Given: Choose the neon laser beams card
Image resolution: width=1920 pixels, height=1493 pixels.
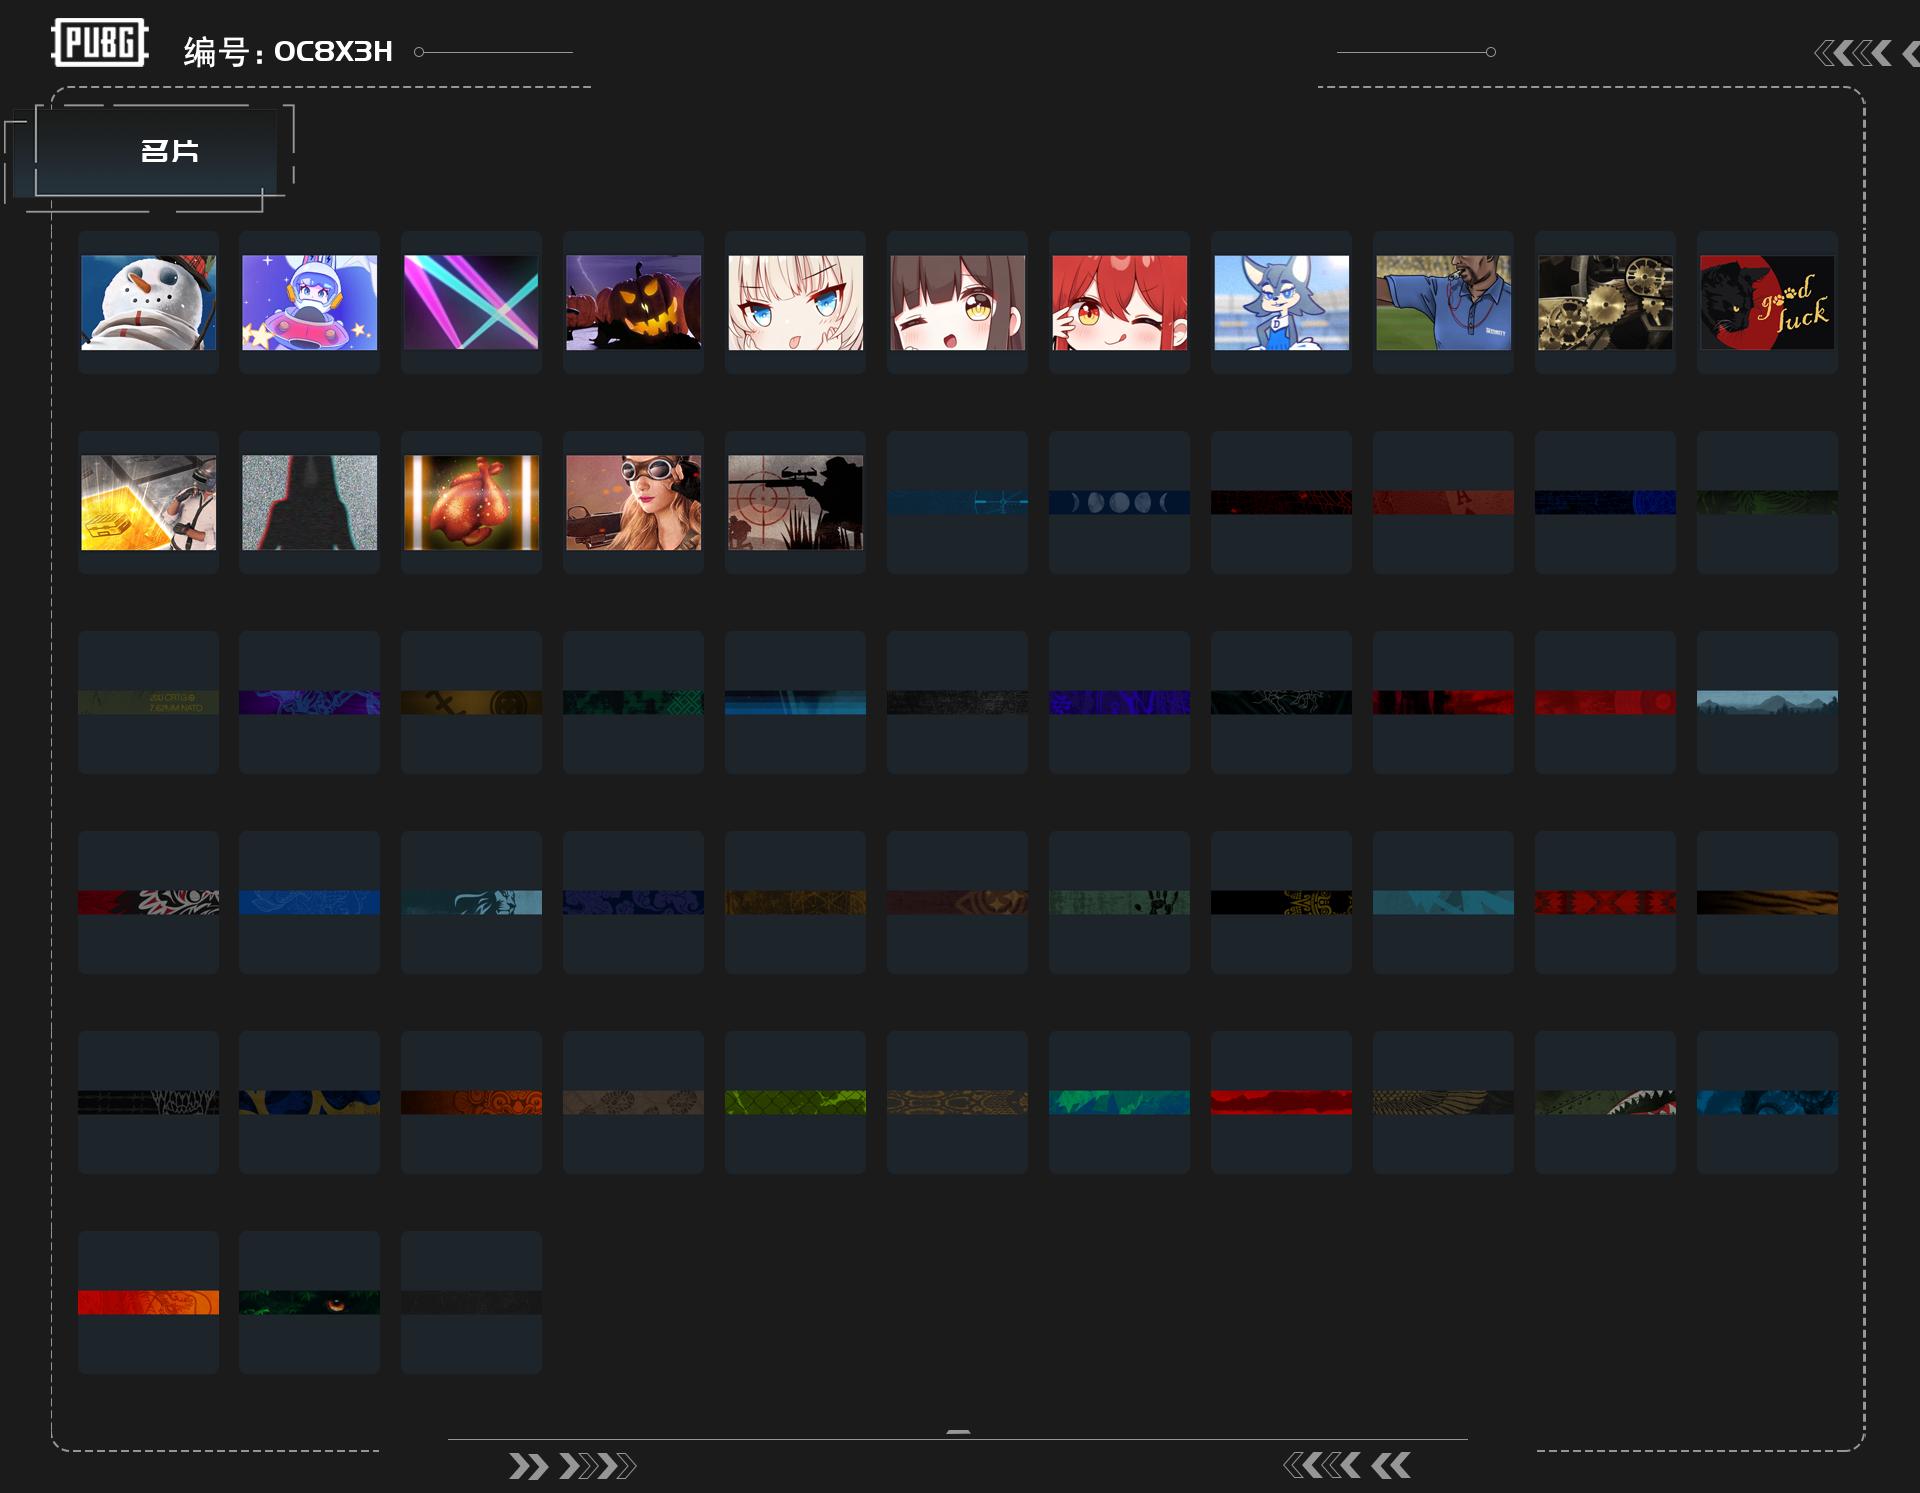Looking at the screenshot, I should coord(471,302).
